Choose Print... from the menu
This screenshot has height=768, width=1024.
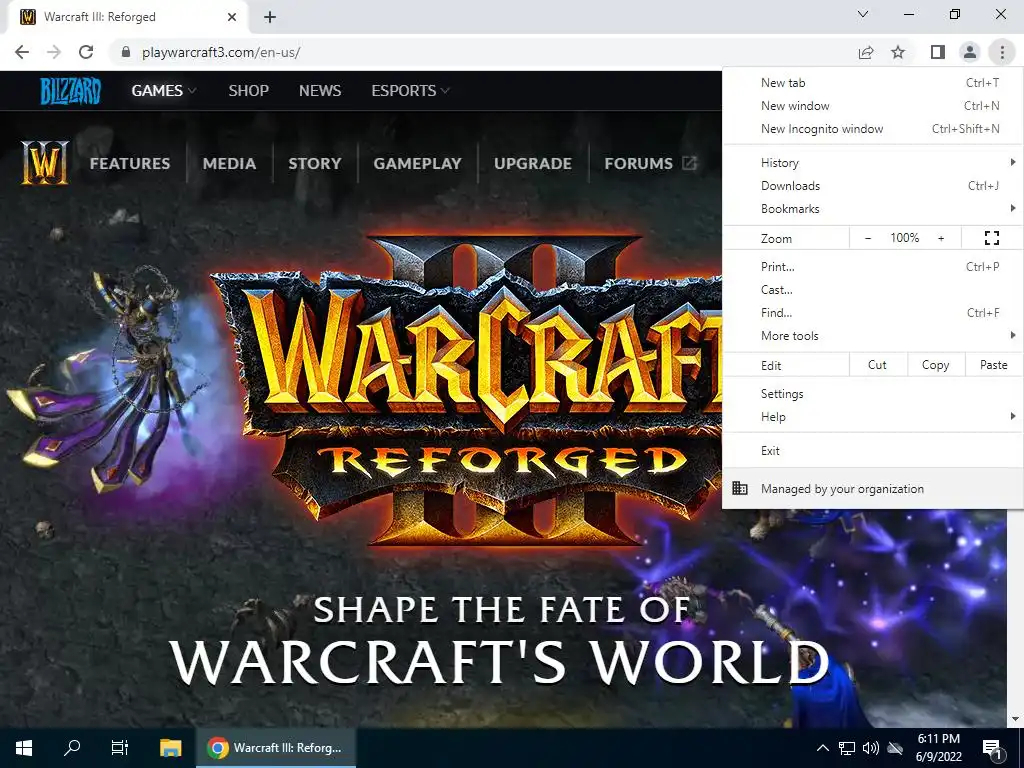pos(872,266)
